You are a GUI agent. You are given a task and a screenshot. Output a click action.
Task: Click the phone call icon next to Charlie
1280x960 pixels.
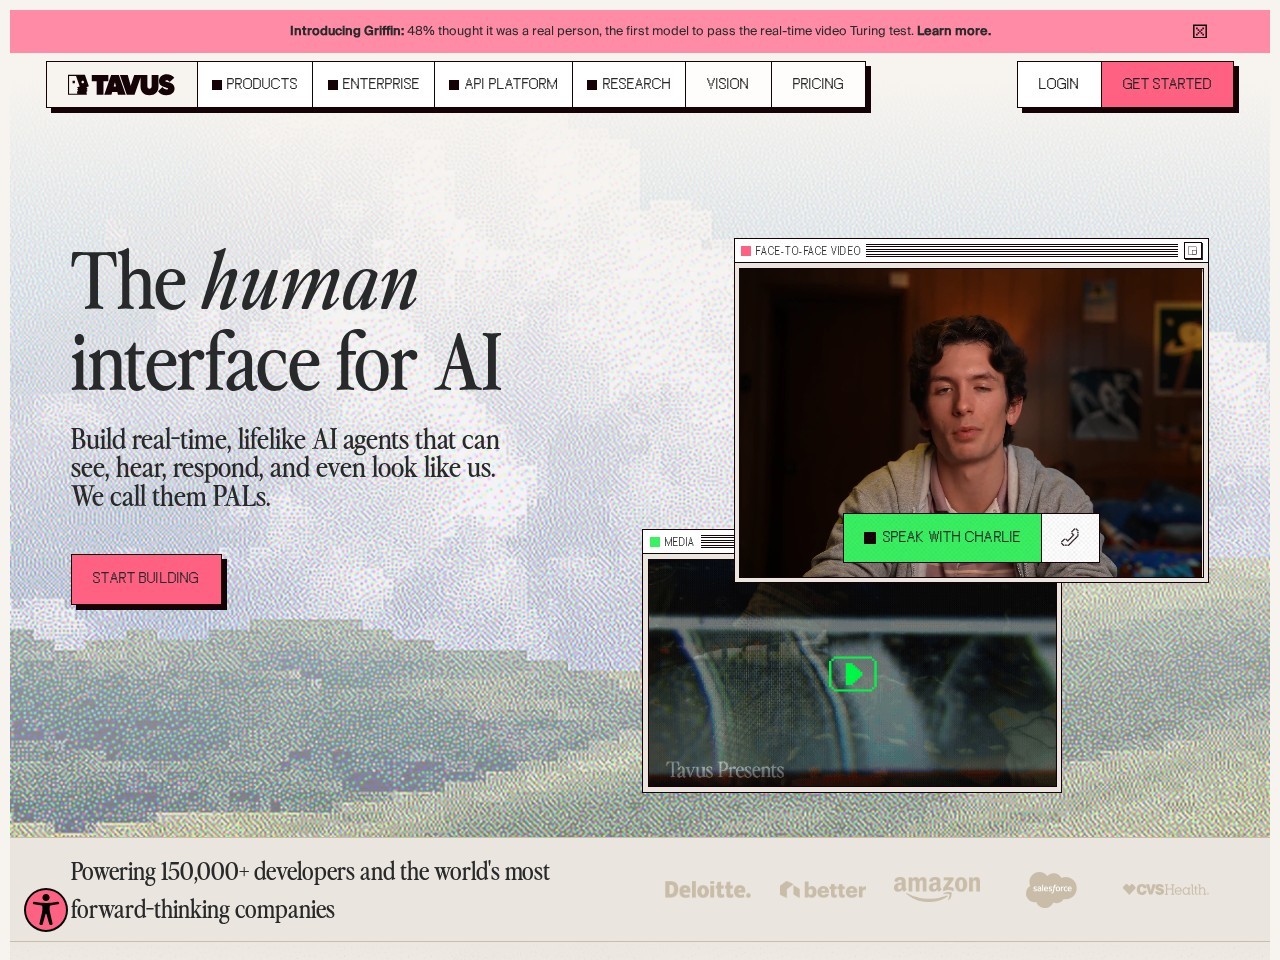click(x=1070, y=537)
